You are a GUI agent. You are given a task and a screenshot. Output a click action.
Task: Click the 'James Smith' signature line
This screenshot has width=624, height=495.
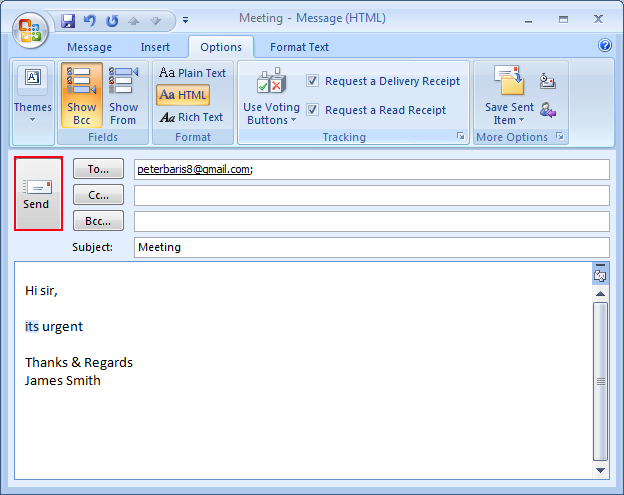tap(62, 380)
